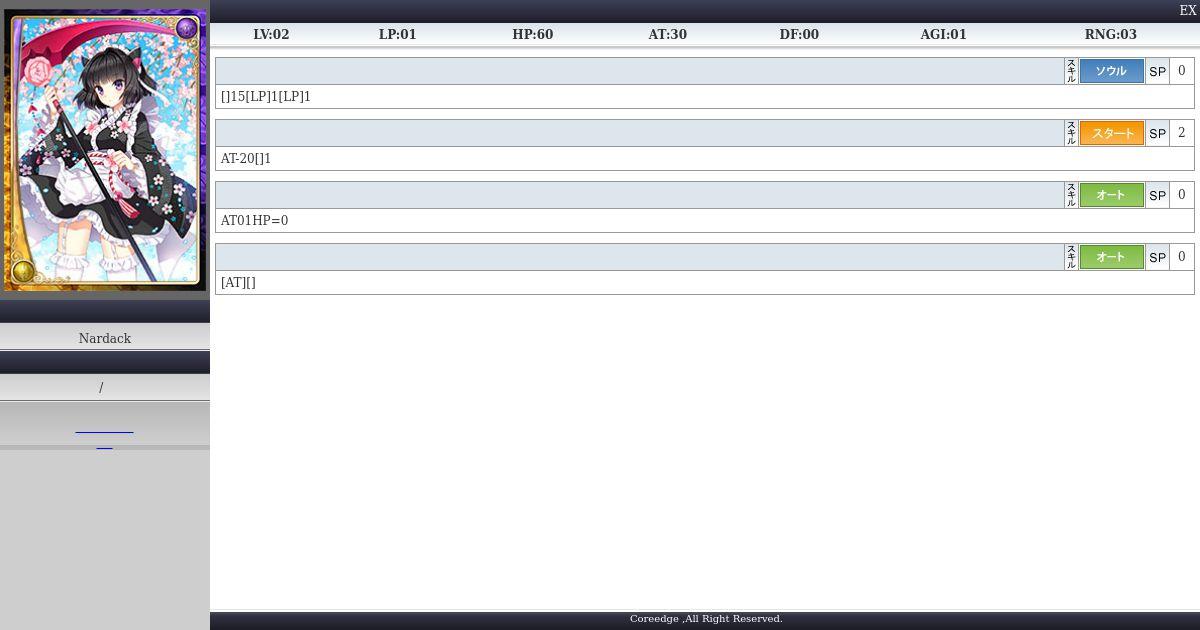
Task: Click the SP label beside ソウル badge
Action: [x=1157, y=71]
